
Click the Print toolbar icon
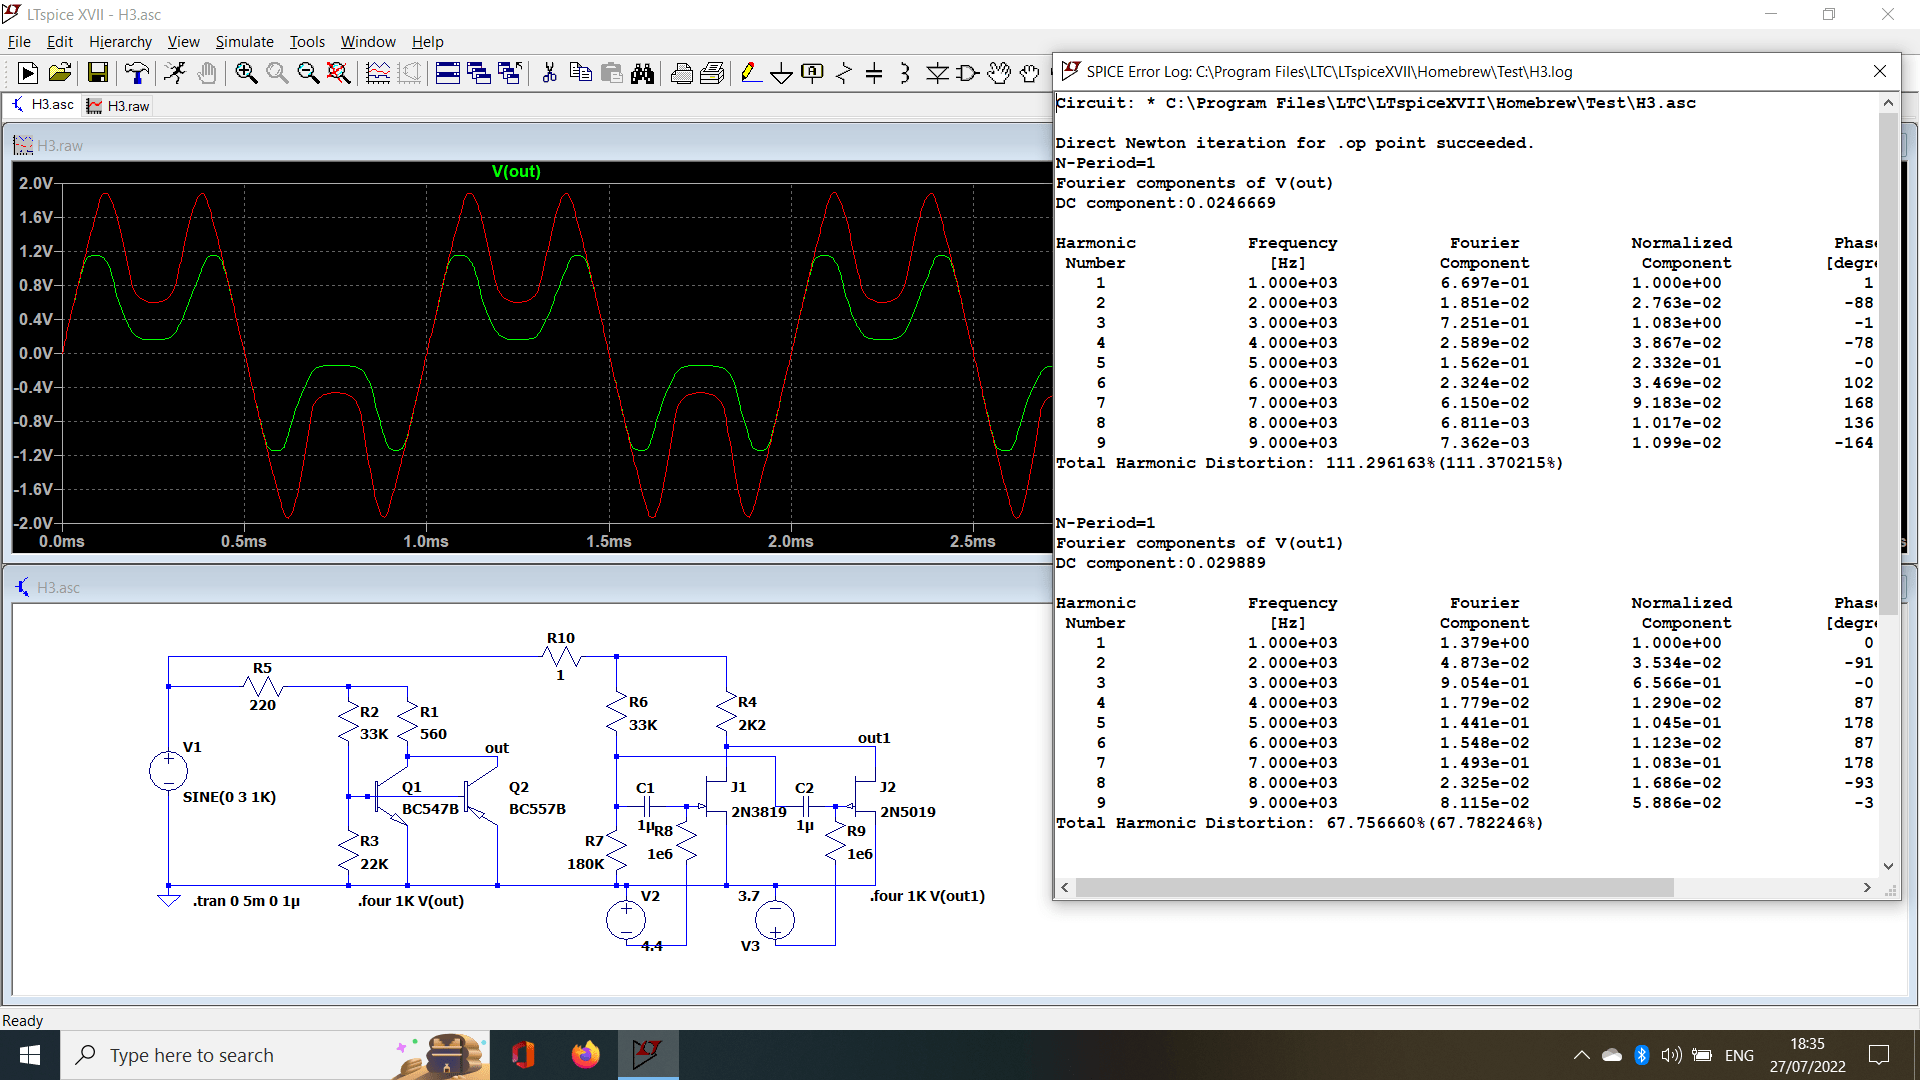click(x=712, y=72)
